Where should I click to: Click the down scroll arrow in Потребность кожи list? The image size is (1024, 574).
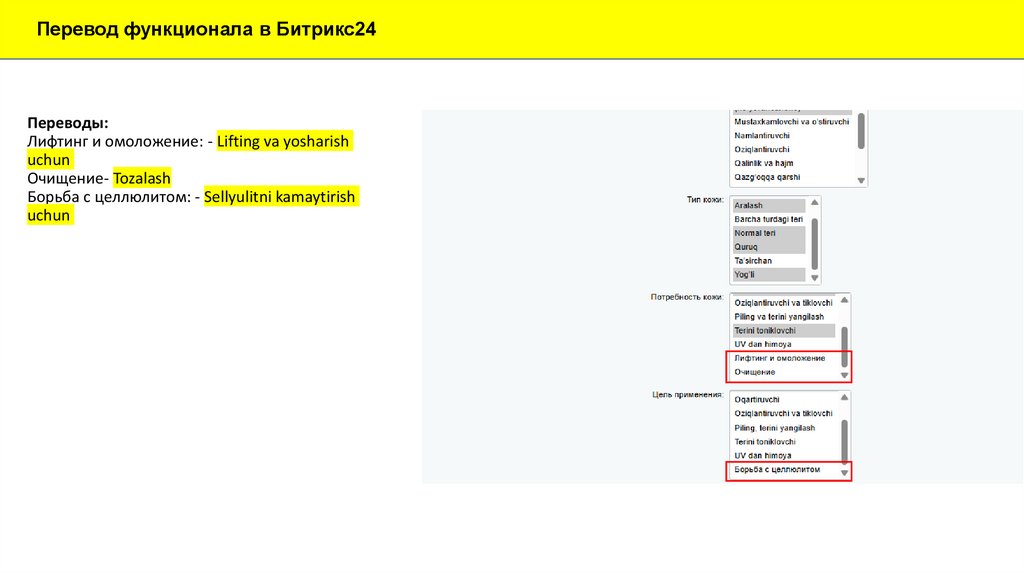[x=844, y=375]
